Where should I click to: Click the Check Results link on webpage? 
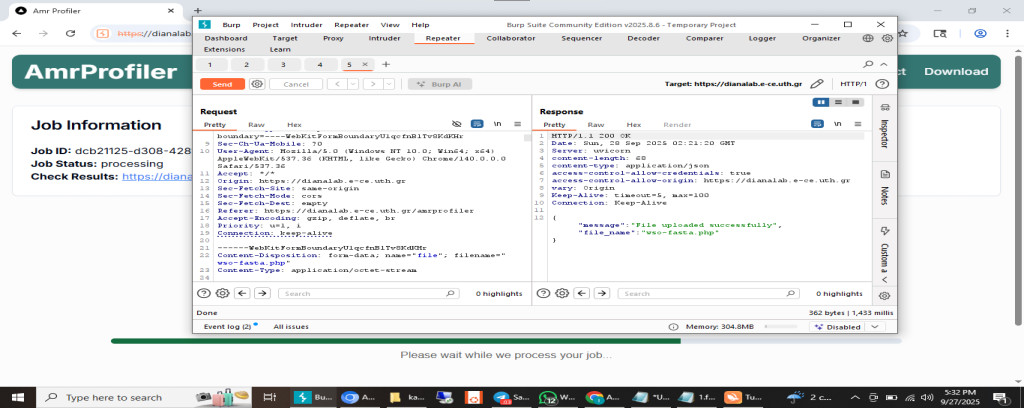tap(155, 176)
